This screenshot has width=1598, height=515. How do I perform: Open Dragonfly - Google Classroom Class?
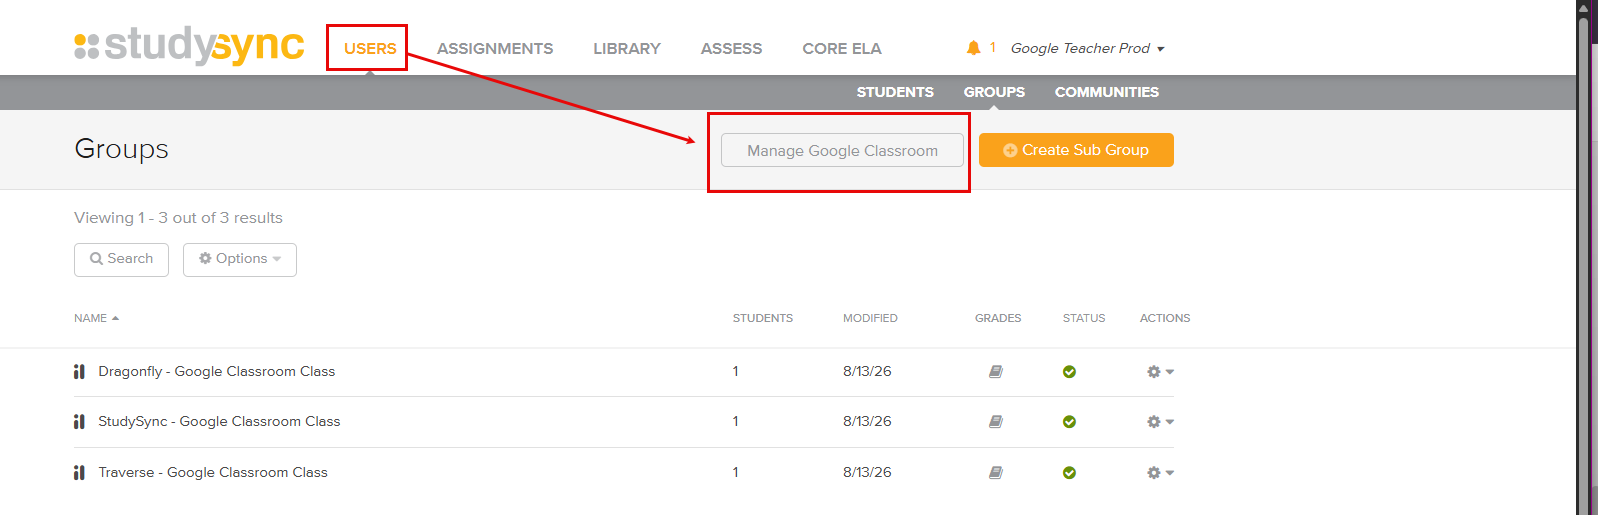click(216, 372)
